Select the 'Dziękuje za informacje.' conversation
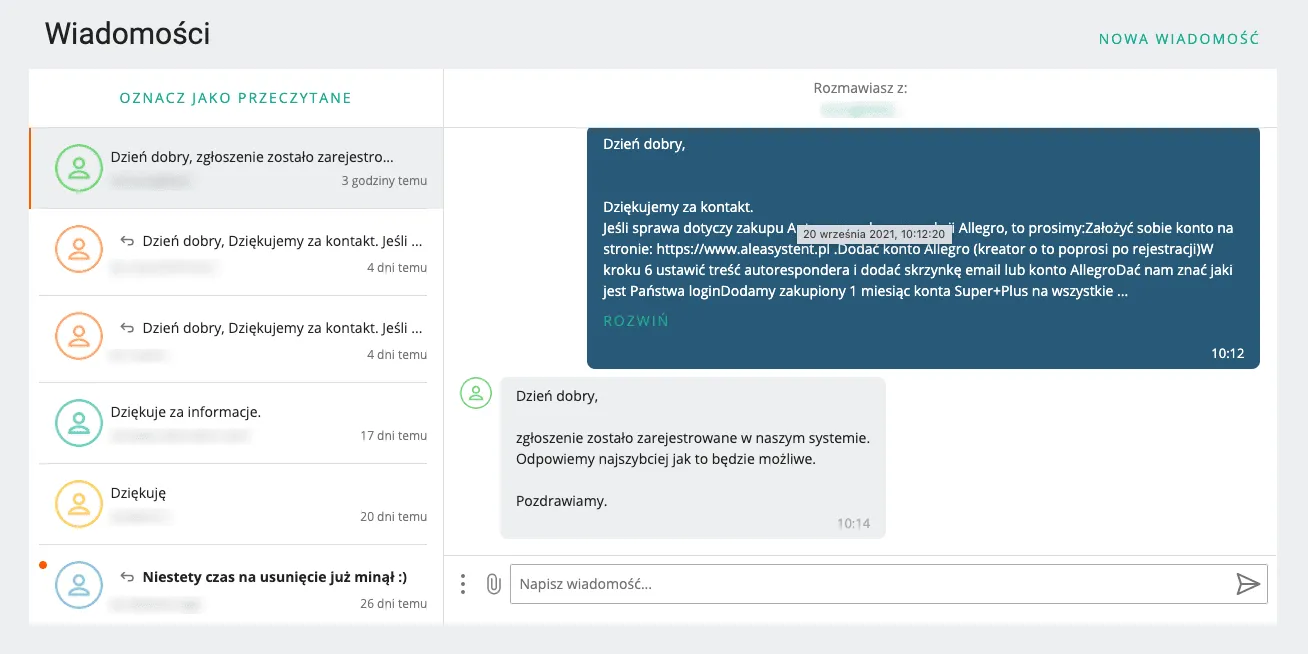Screen dimensions: 1308x654 [186, 412]
